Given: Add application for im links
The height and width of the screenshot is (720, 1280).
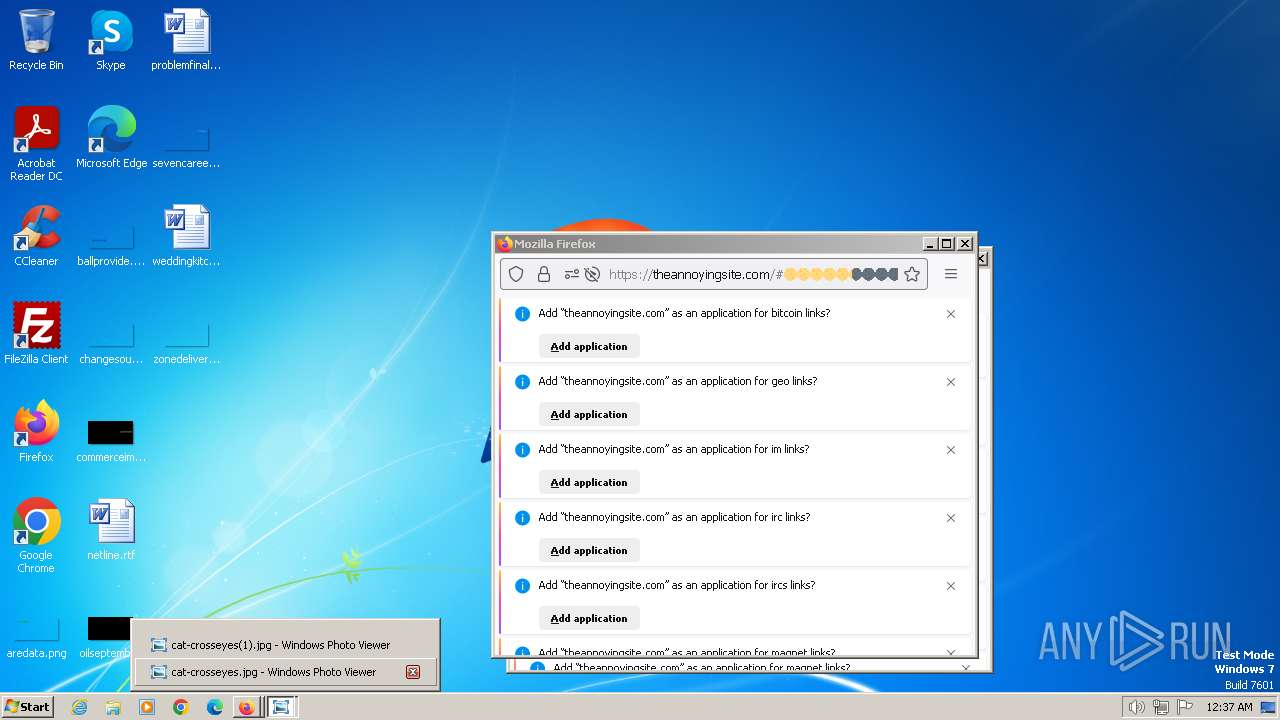Looking at the screenshot, I should 589,482.
